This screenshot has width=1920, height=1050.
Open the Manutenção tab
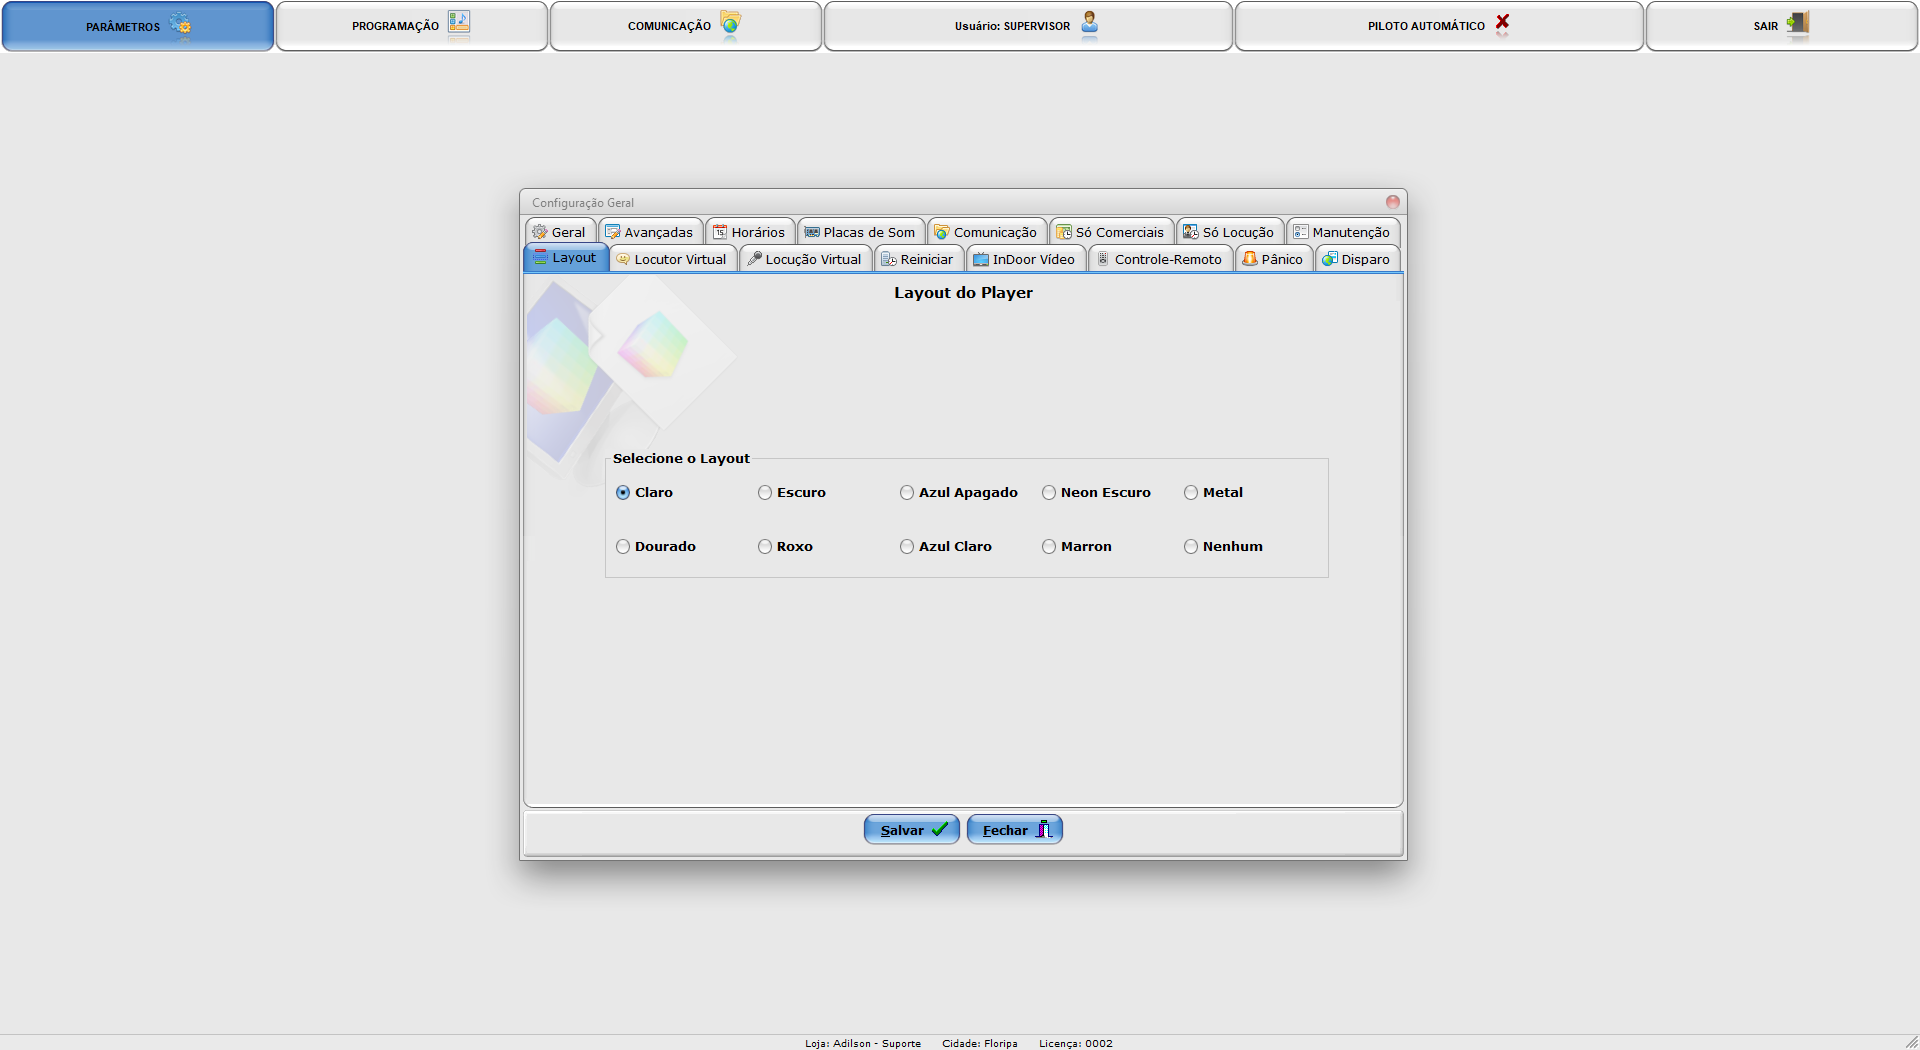[1343, 232]
